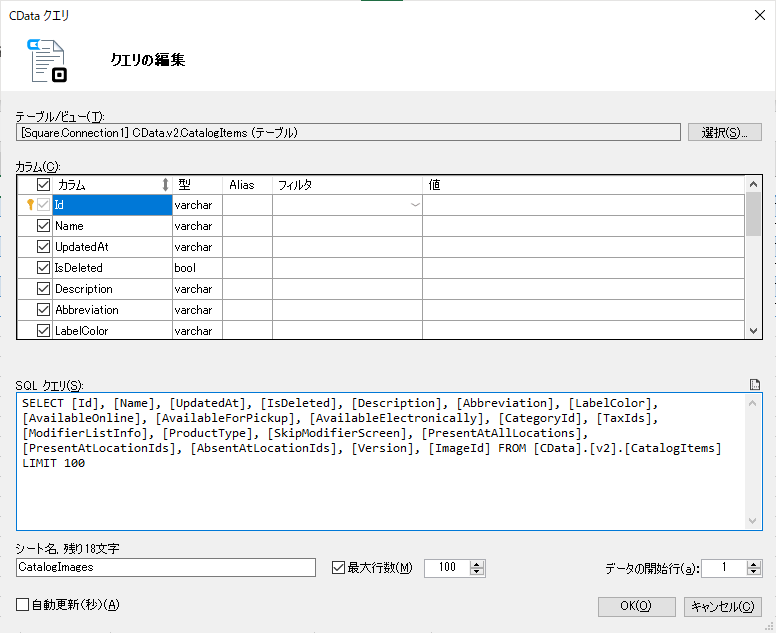Click the primary key icon beside Id
The width and height of the screenshot is (776, 633).
pyautogui.click(x=30, y=204)
